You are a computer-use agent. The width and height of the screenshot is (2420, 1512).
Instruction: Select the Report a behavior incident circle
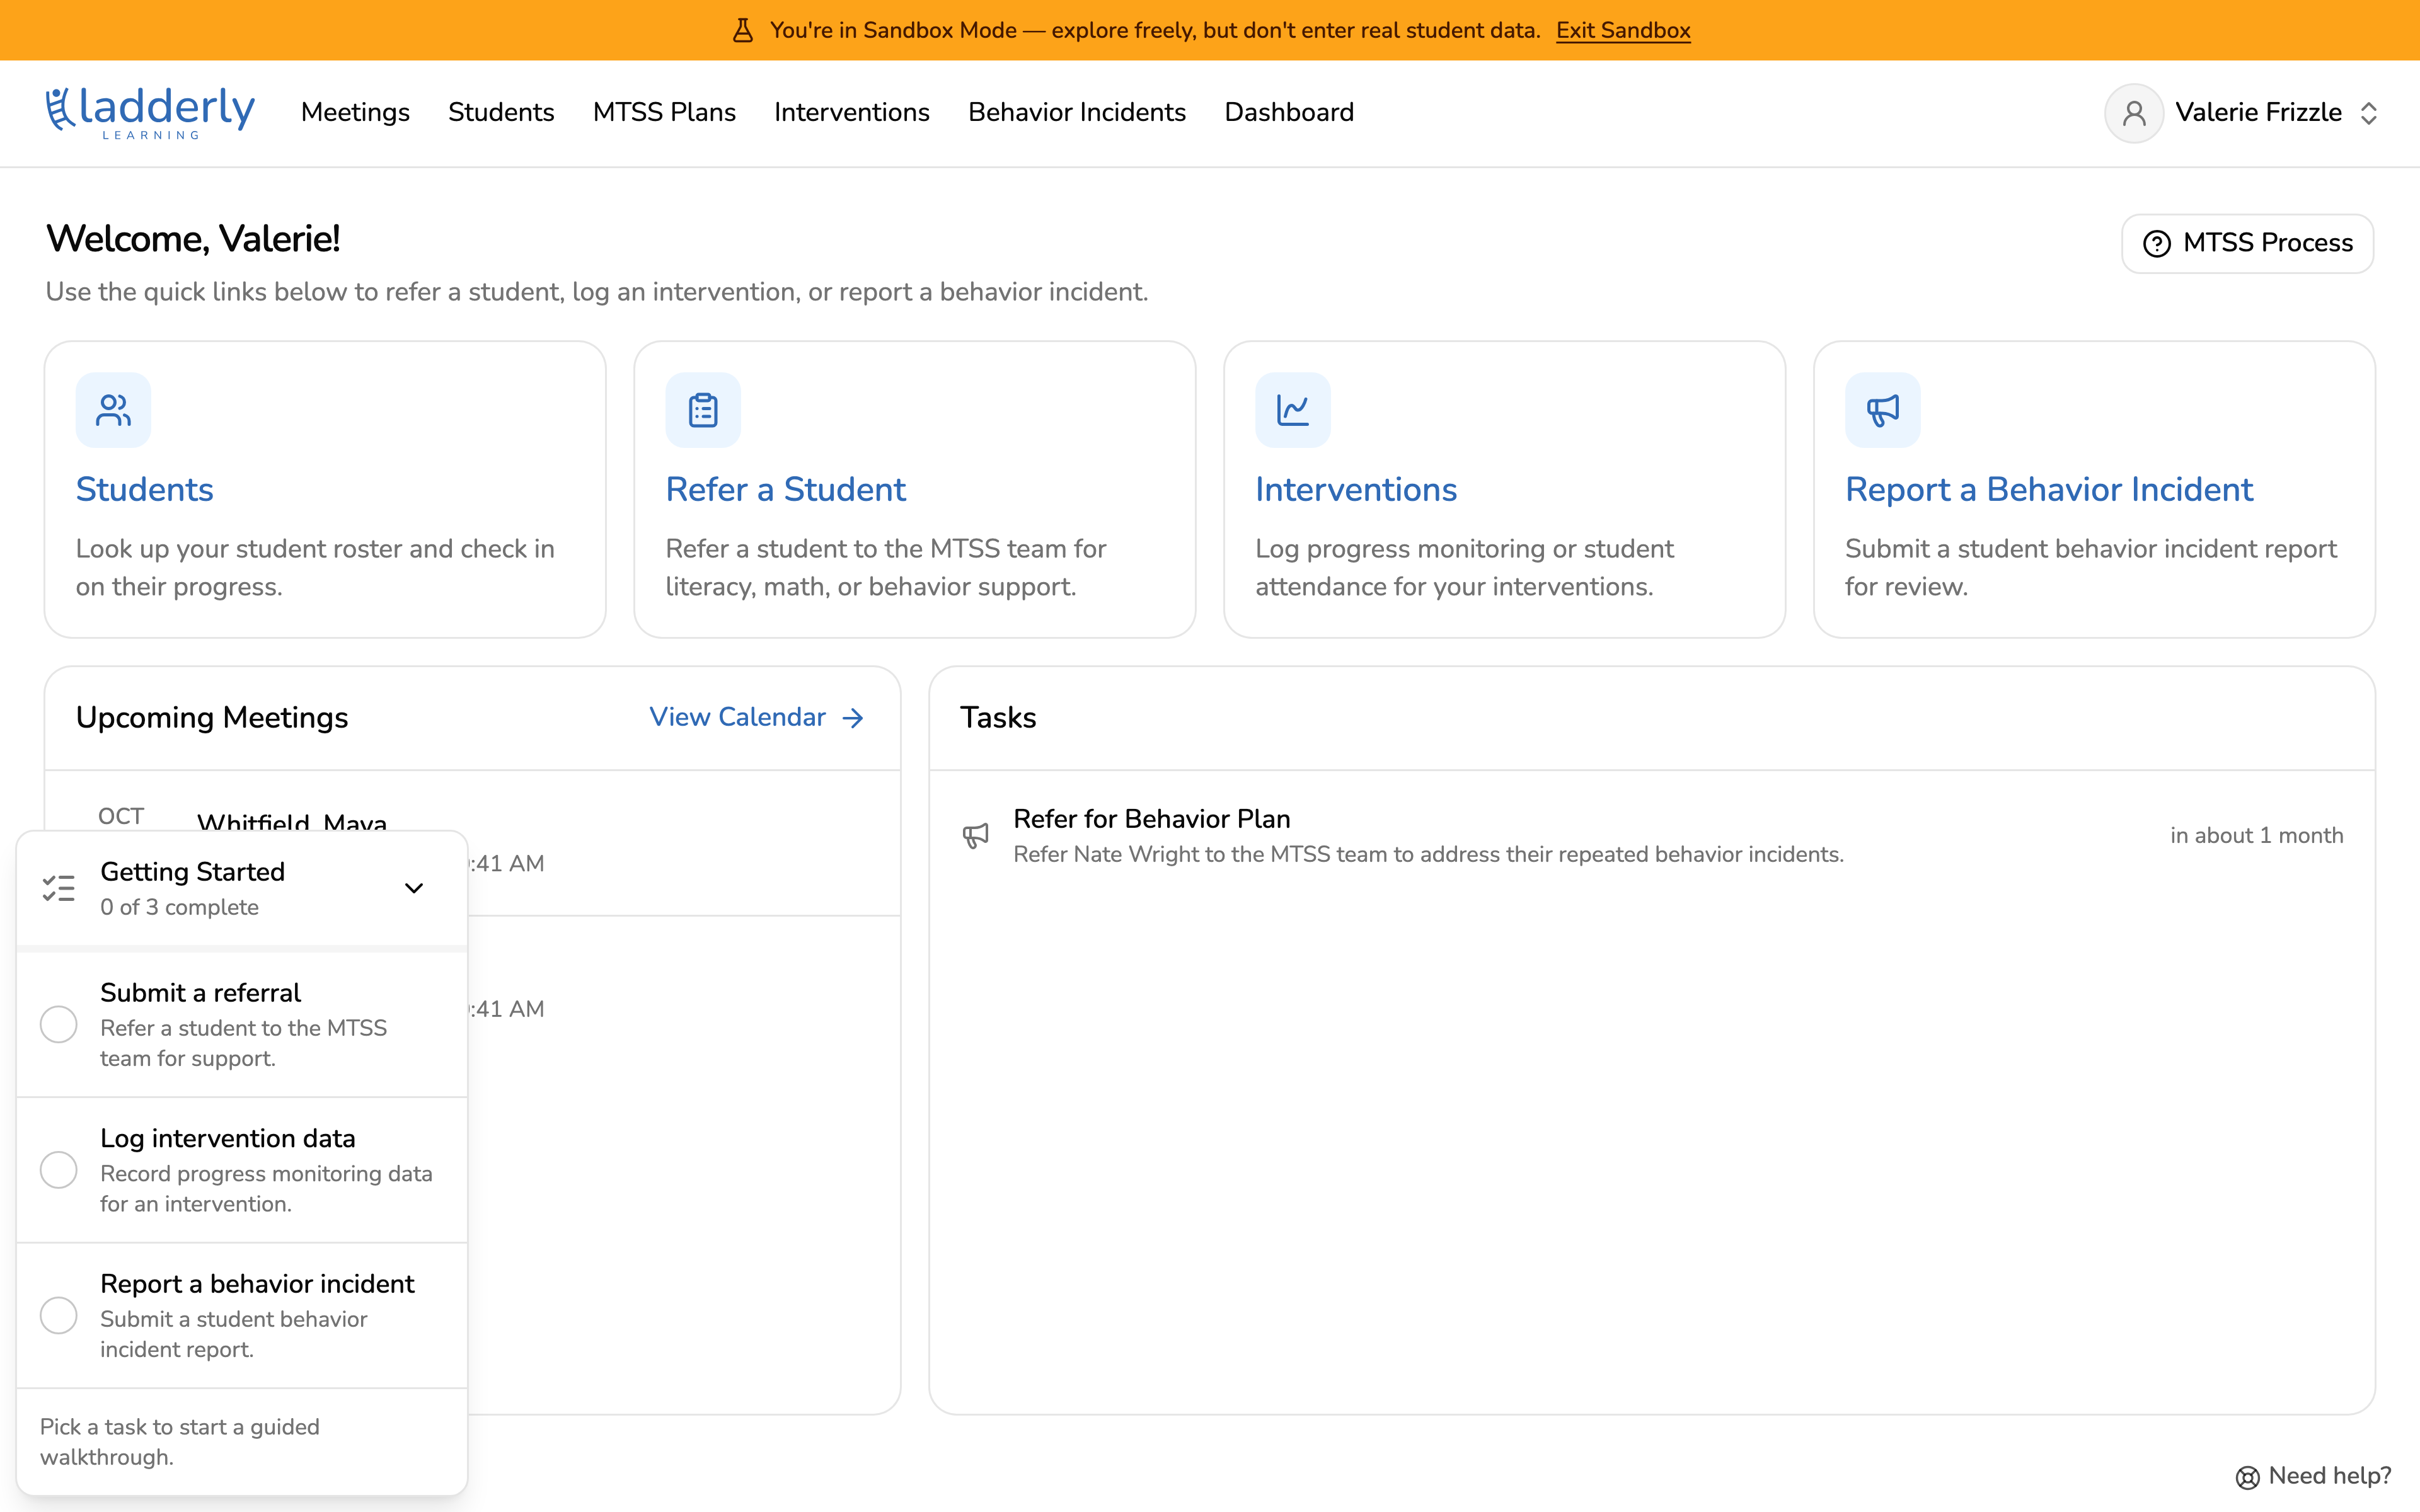point(59,1315)
